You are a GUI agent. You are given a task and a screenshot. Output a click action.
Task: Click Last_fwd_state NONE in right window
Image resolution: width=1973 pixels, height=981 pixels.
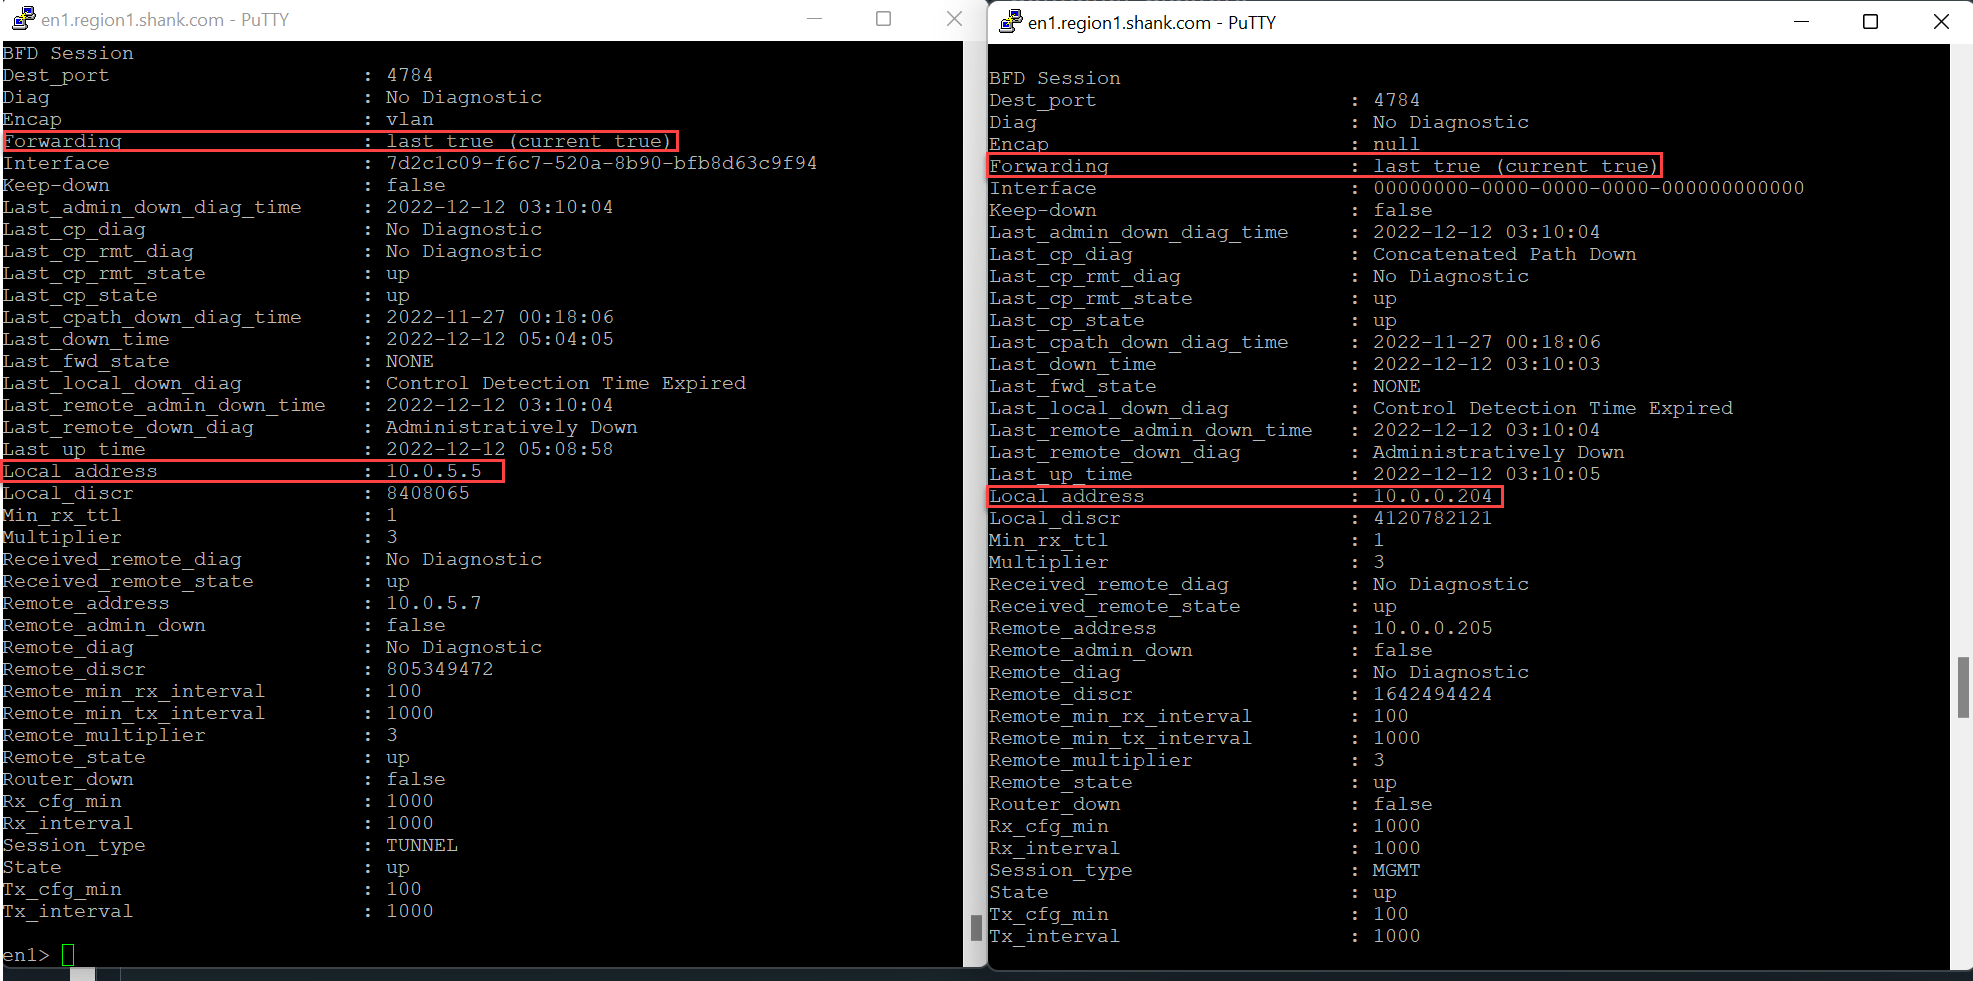tap(1396, 386)
